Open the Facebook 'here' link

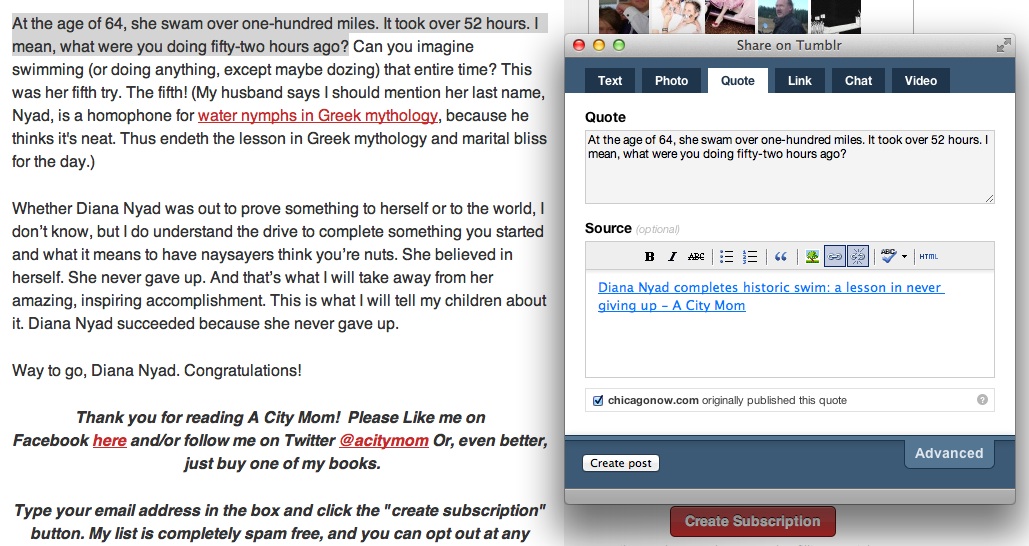[110, 440]
